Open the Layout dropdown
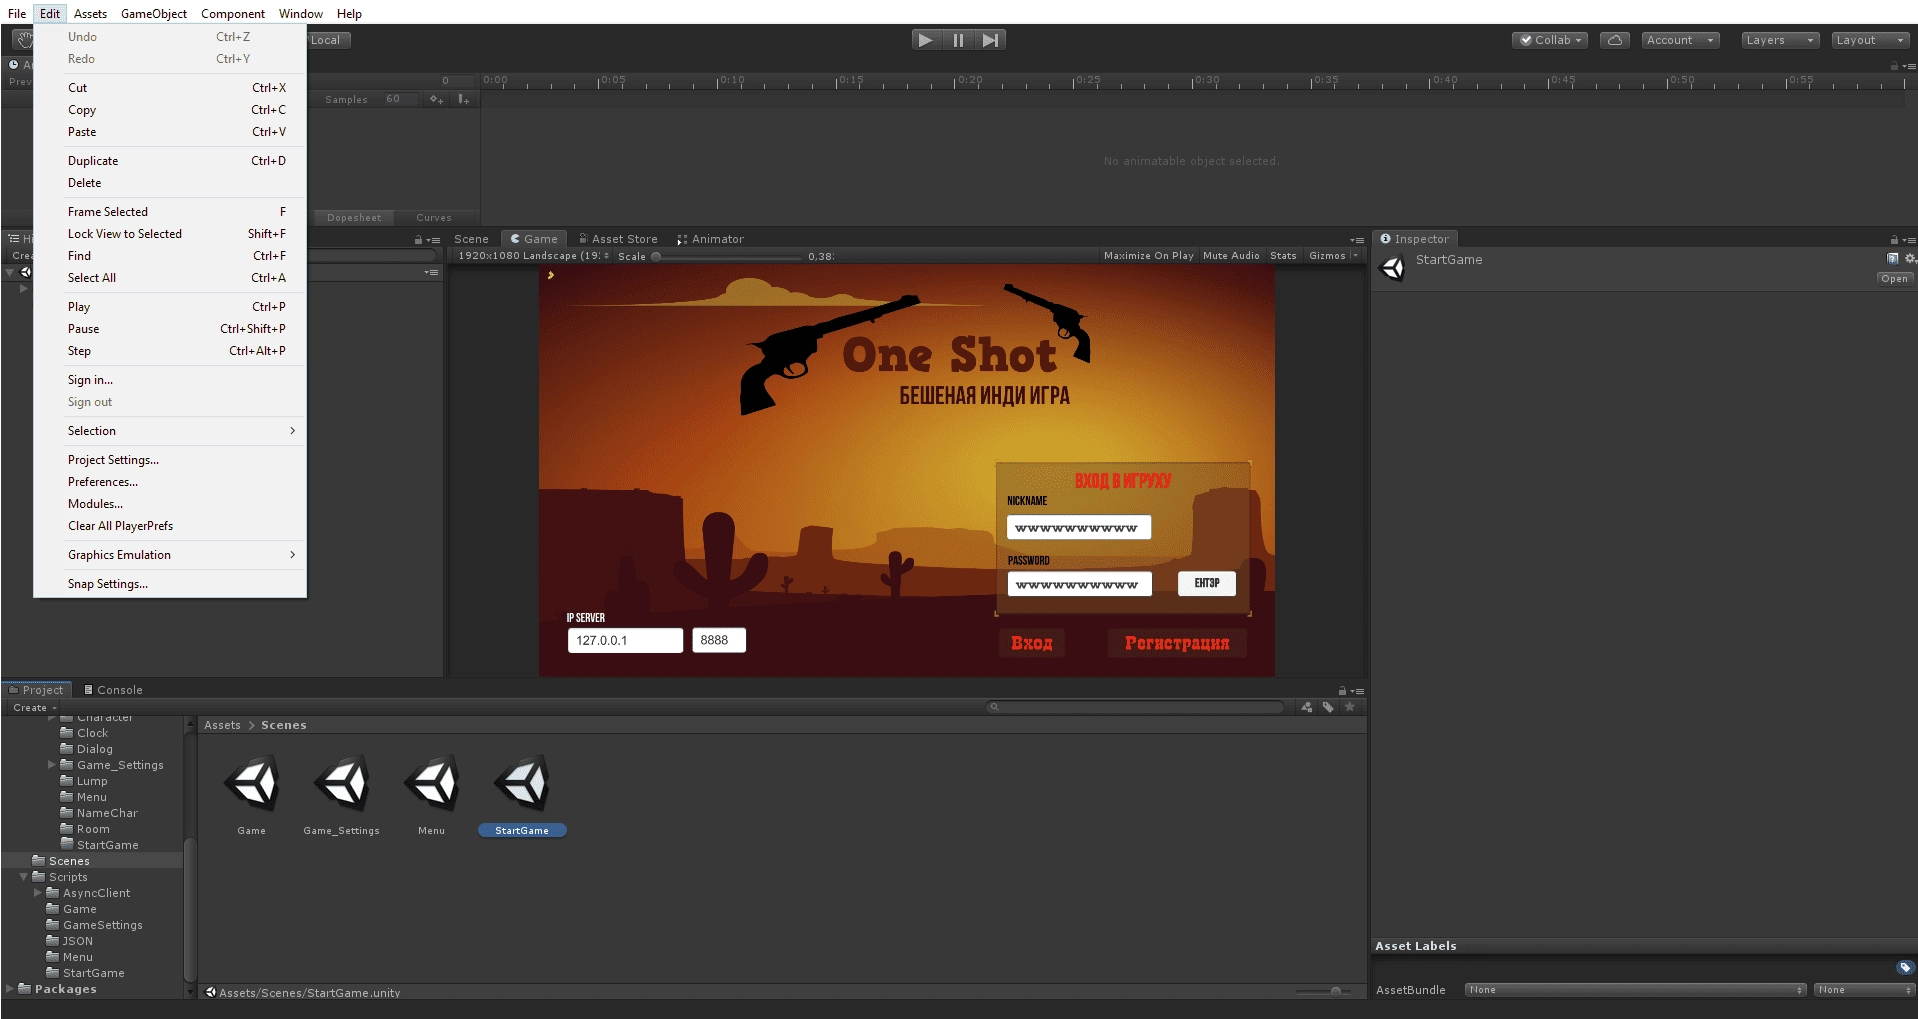The image size is (1918, 1019). (x=1870, y=40)
